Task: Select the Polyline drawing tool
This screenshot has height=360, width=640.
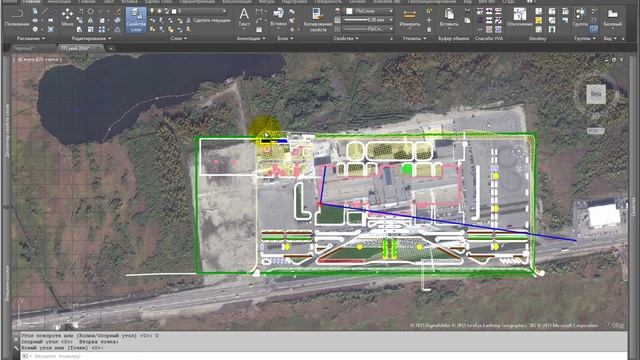Action: coord(17,18)
